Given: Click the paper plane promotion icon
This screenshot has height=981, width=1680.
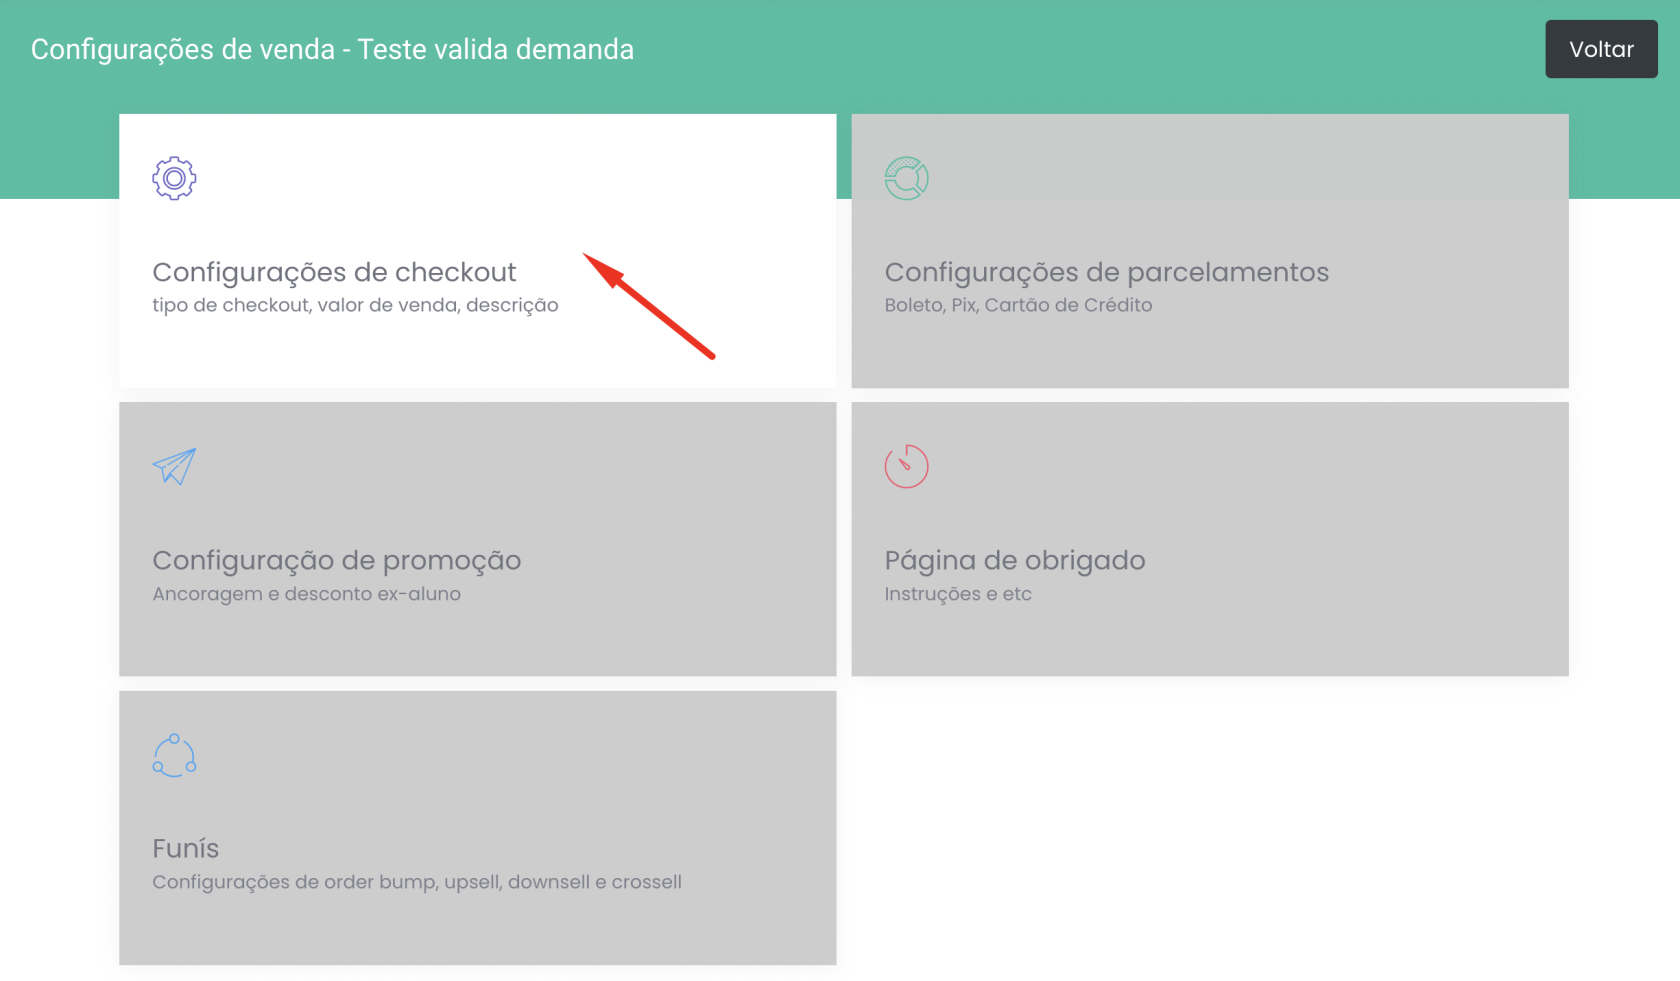Looking at the screenshot, I should (174, 466).
